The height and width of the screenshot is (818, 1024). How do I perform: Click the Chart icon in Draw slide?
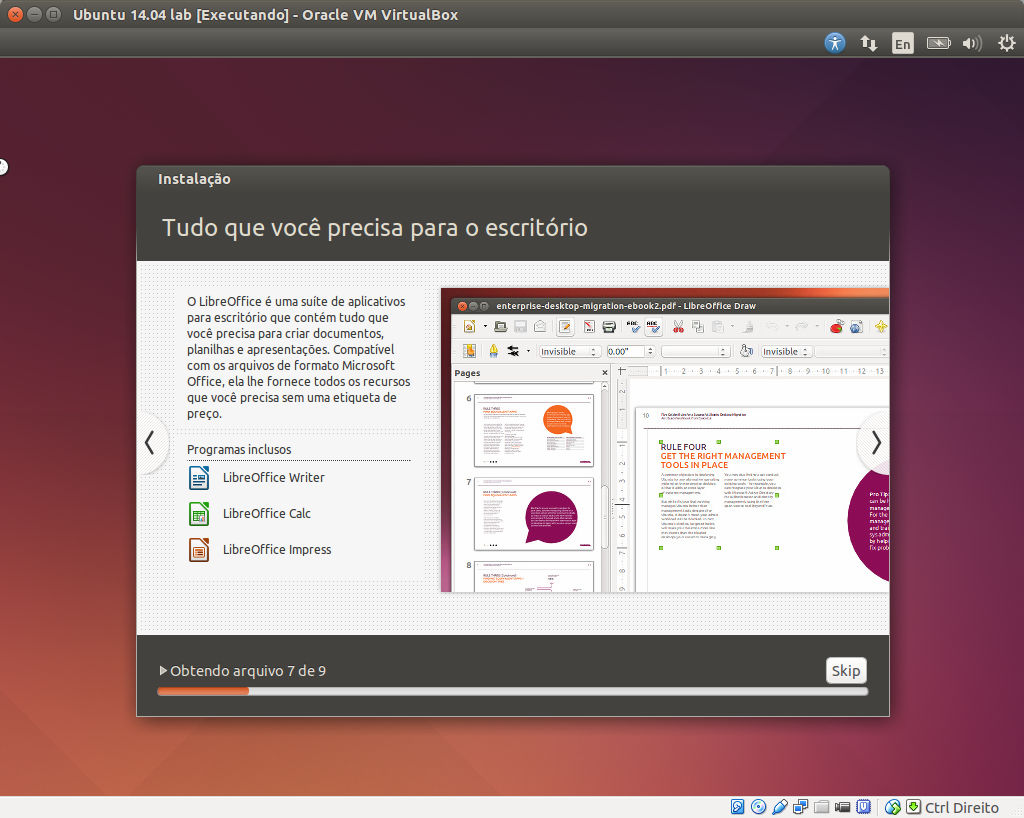[x=837, y=326]
